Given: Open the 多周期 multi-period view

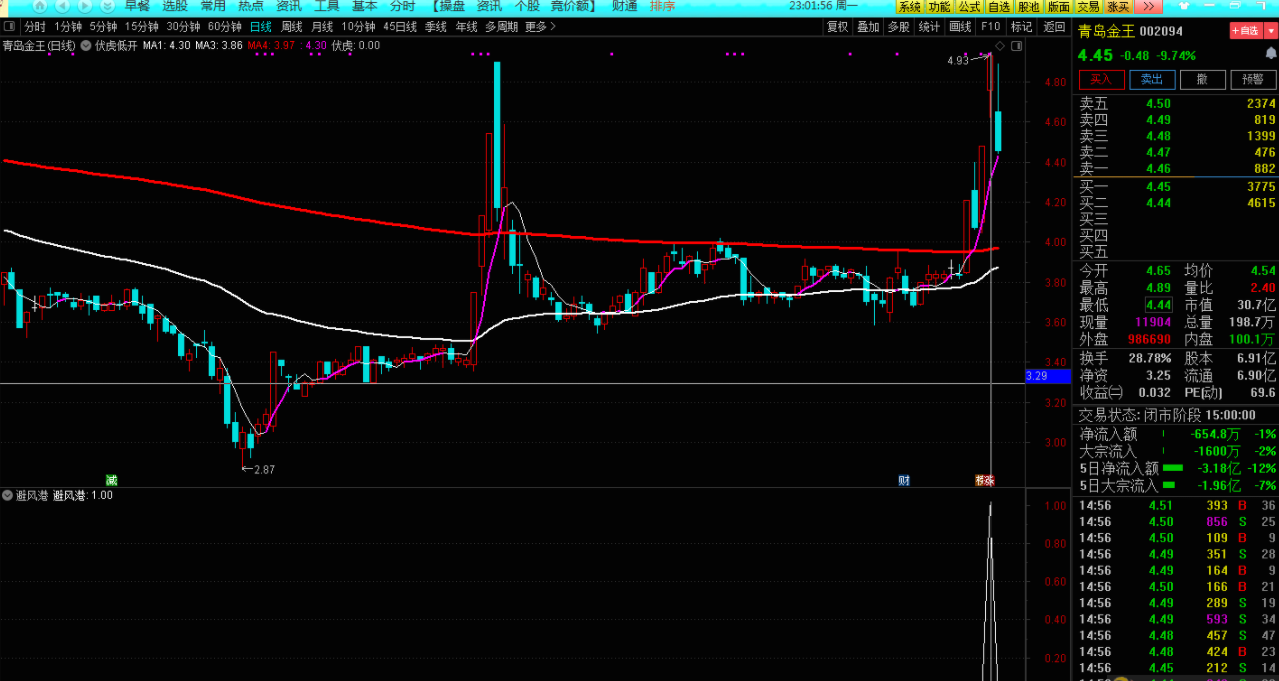Looking at the screenshot, I should [x=501, y=26].
